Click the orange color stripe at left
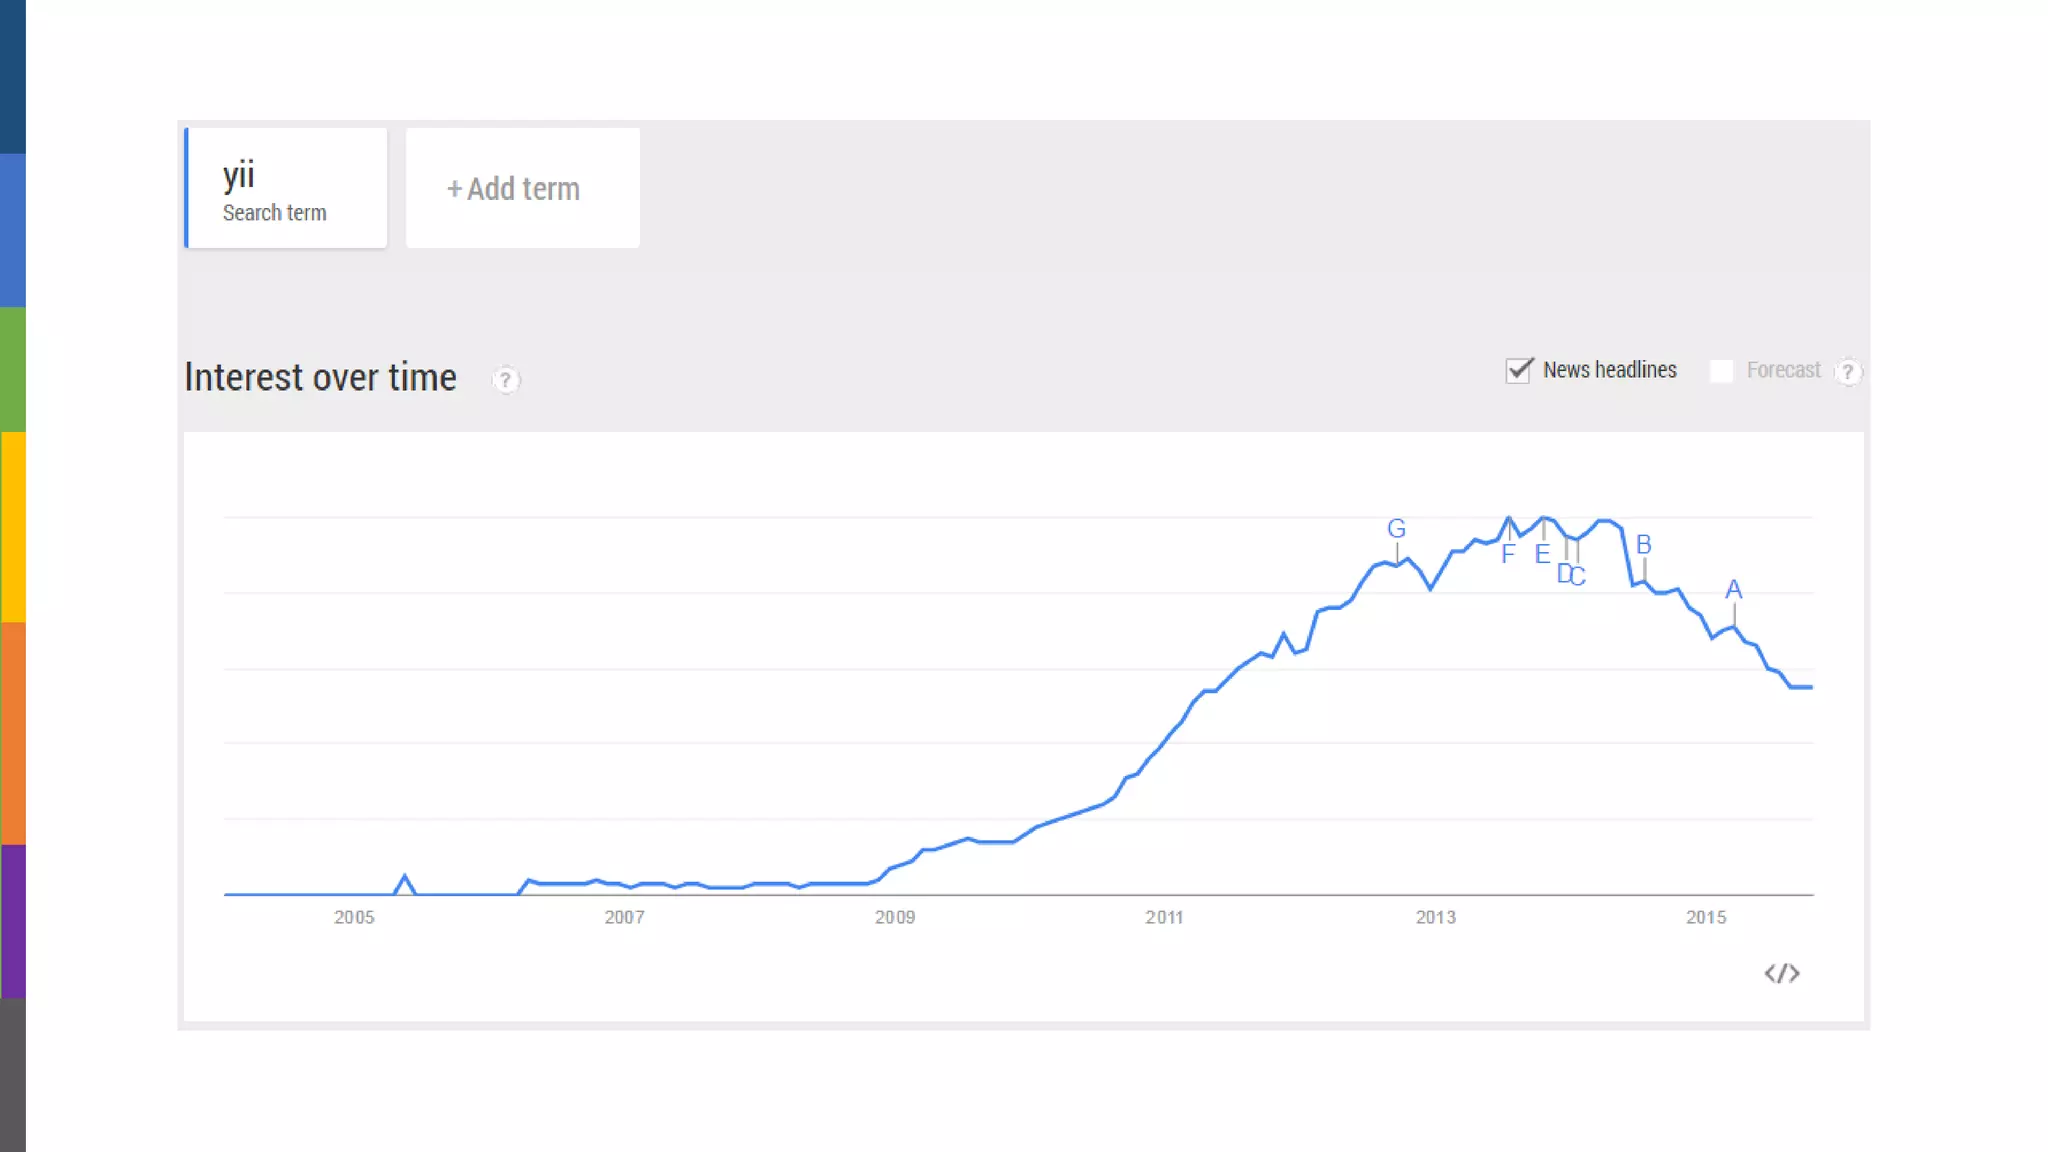Viewport: 2048px width, 1152px height. click(13, 733)
